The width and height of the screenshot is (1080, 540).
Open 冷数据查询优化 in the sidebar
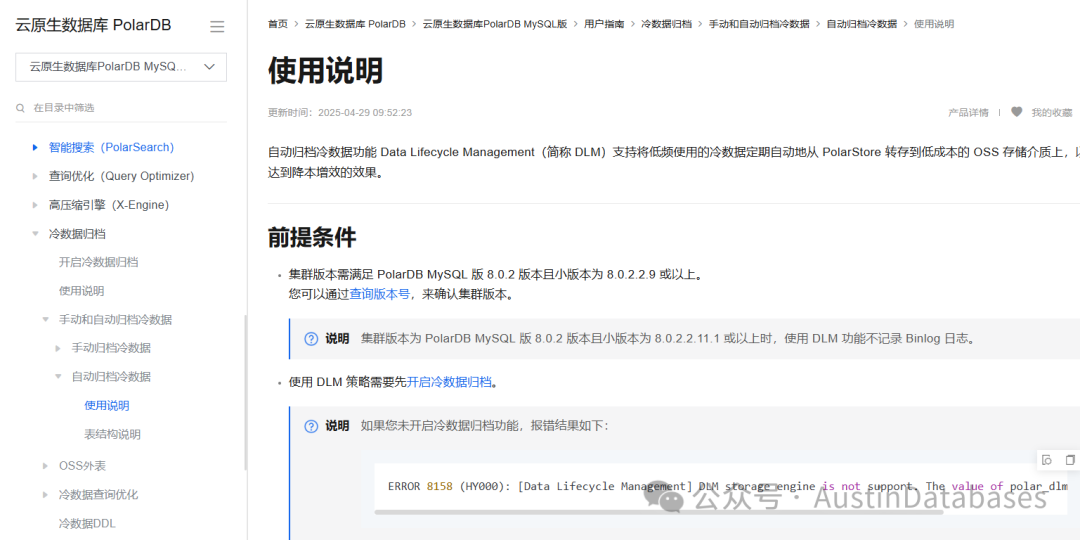pyautogui.click(x=98, y=495)
